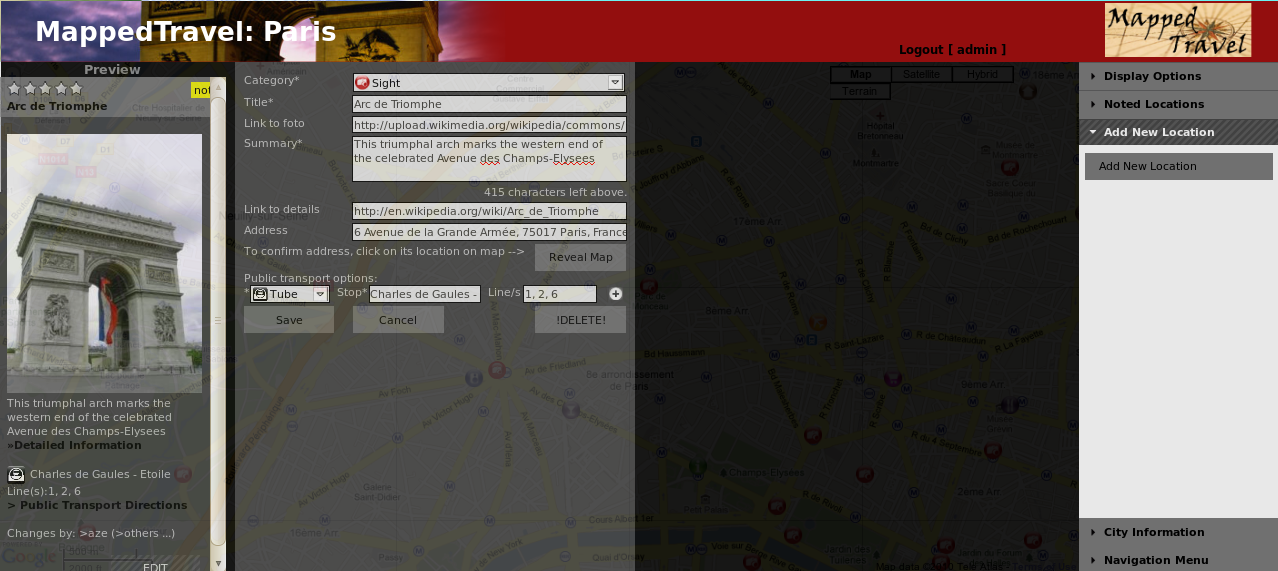Viewport: 1278px width, 571px height.
Task: Open the Detailed Information link
Action: (x=74, y=445)
